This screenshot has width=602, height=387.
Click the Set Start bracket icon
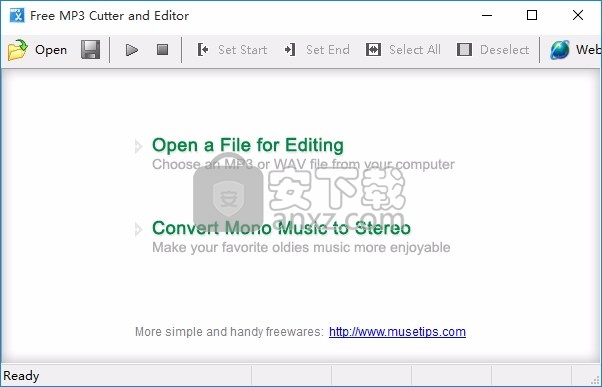[x=203, y=50]
